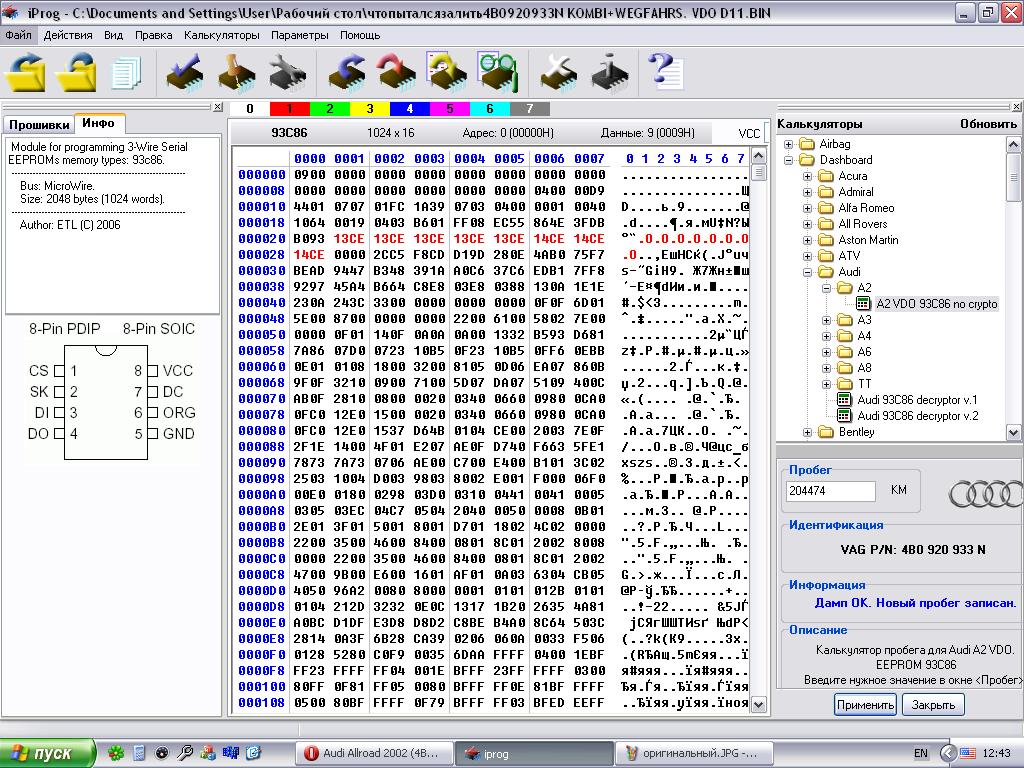Click the chip with blue arrow icon
This screenshot has width=1024, height=768.
click(348, 72)
